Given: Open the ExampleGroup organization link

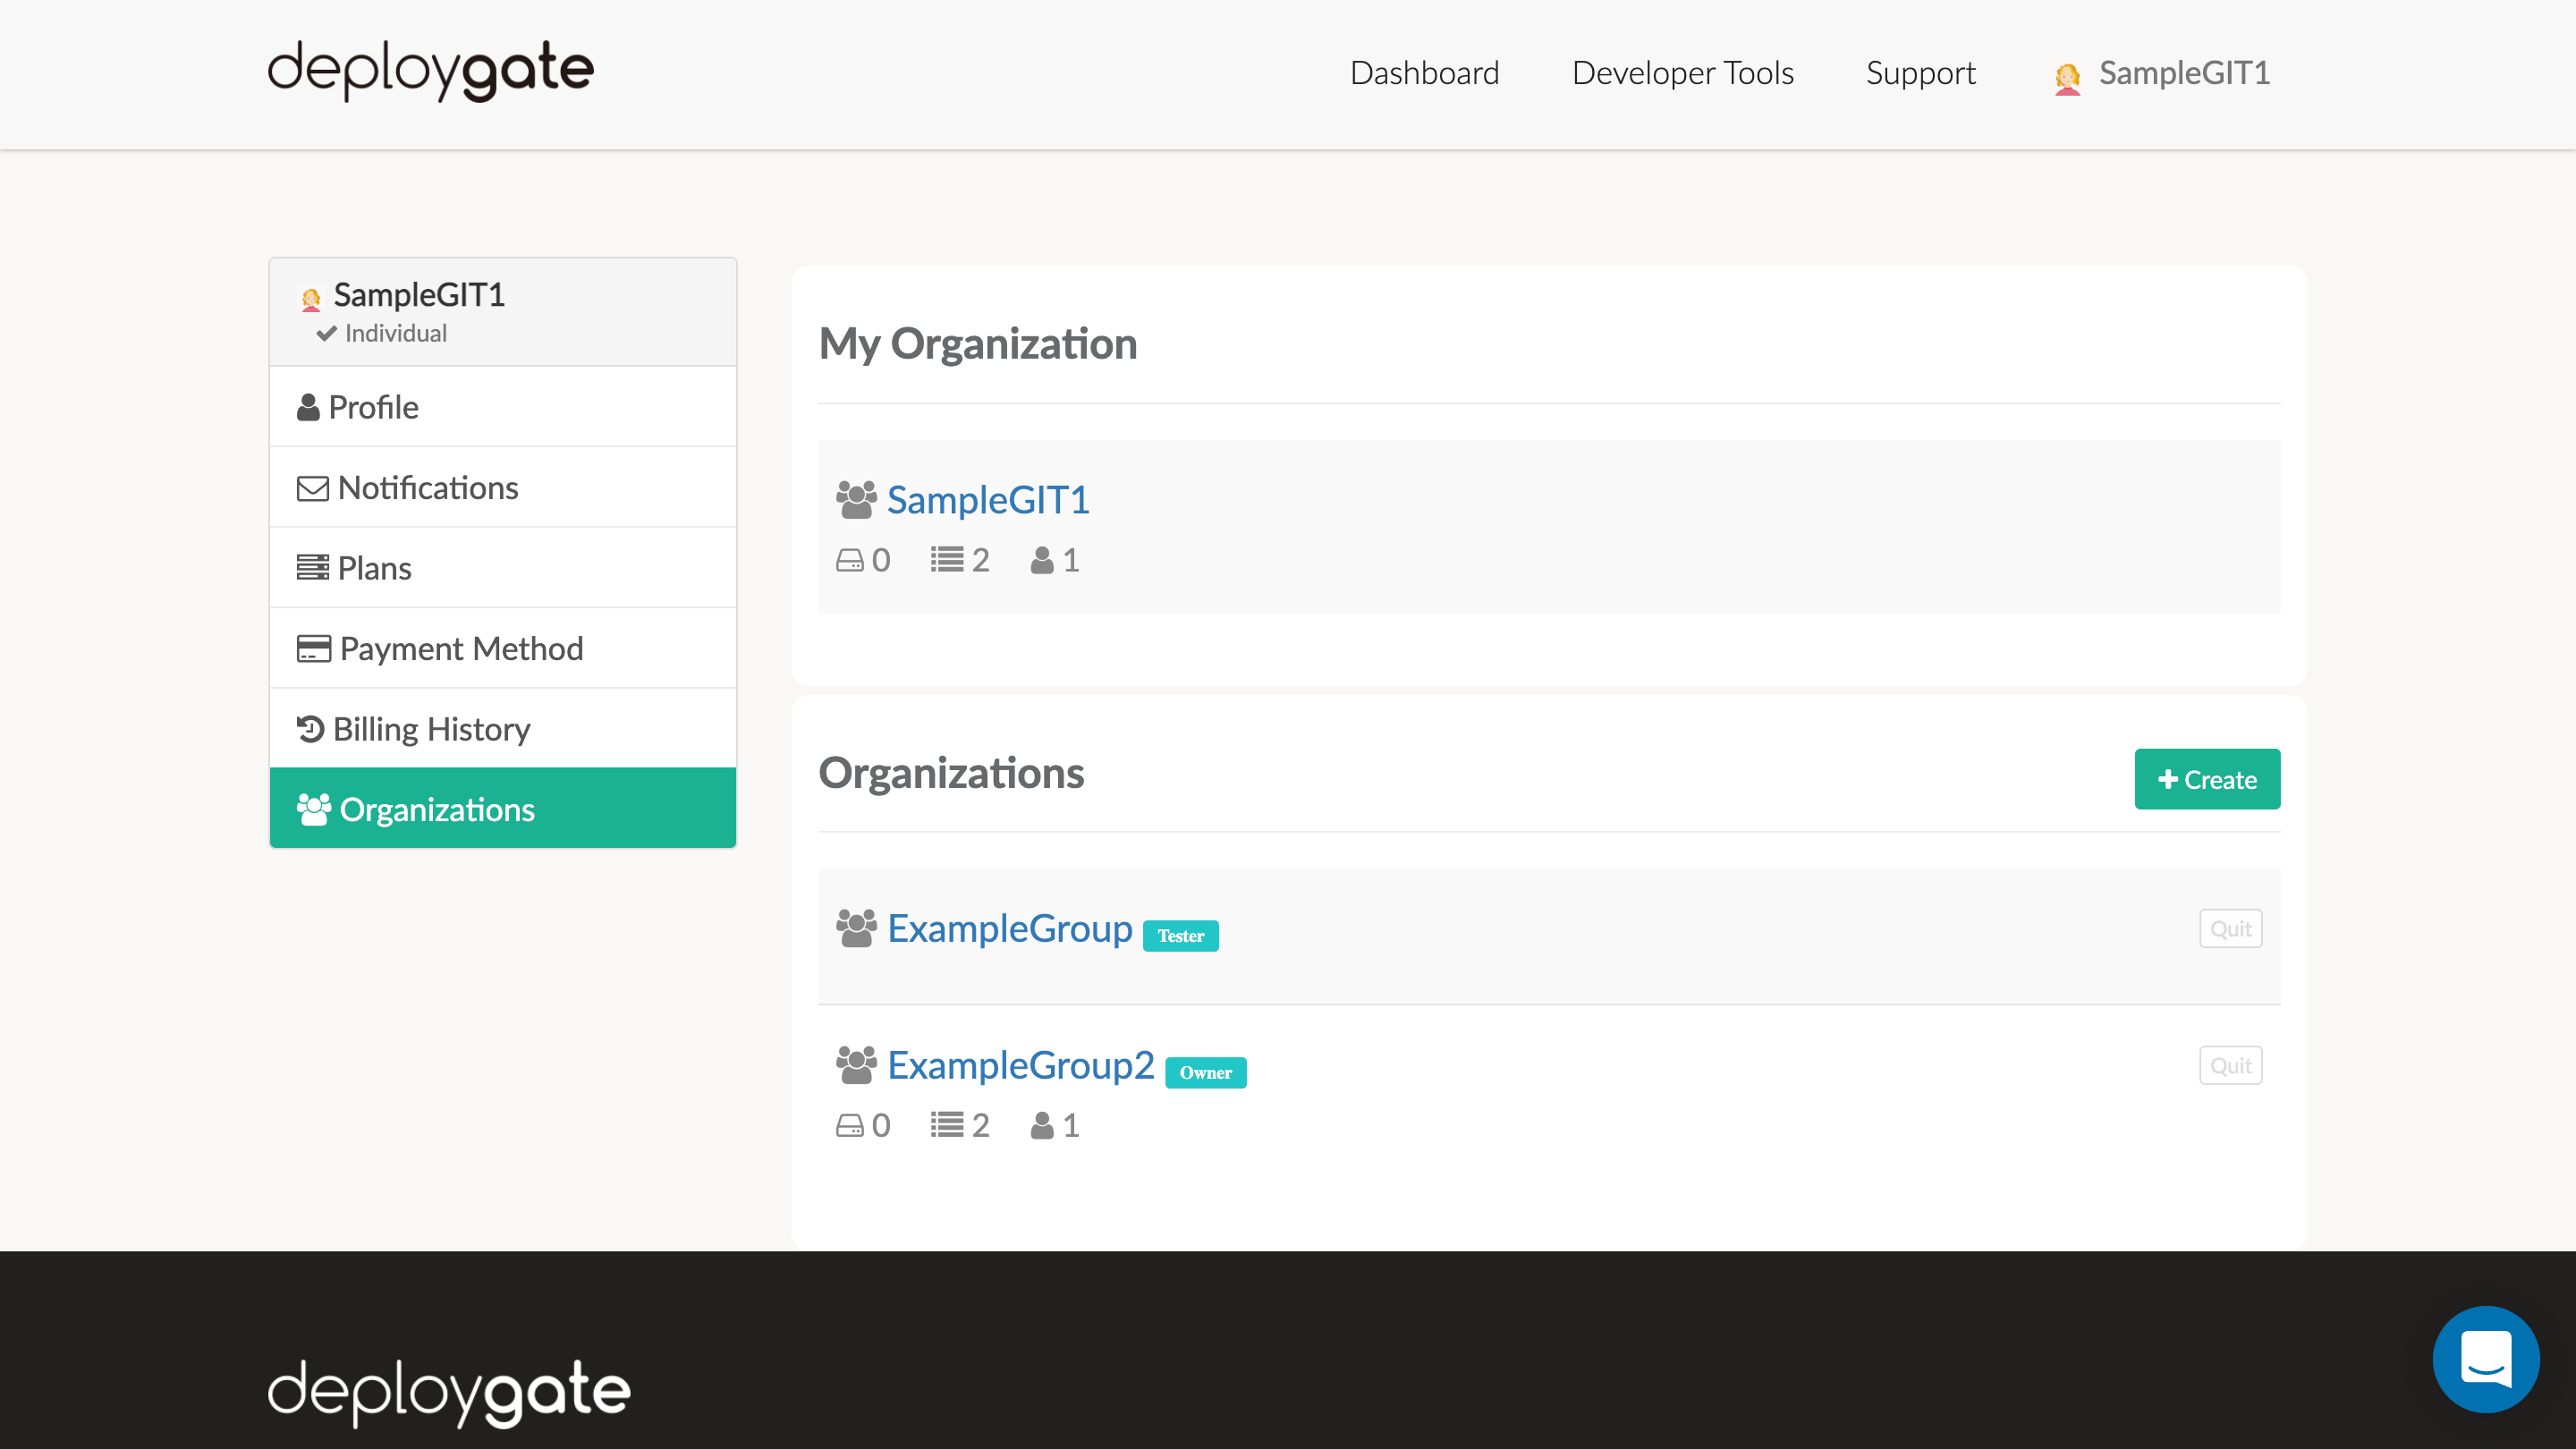Looking at the screenshot, I should point(1010,928).
